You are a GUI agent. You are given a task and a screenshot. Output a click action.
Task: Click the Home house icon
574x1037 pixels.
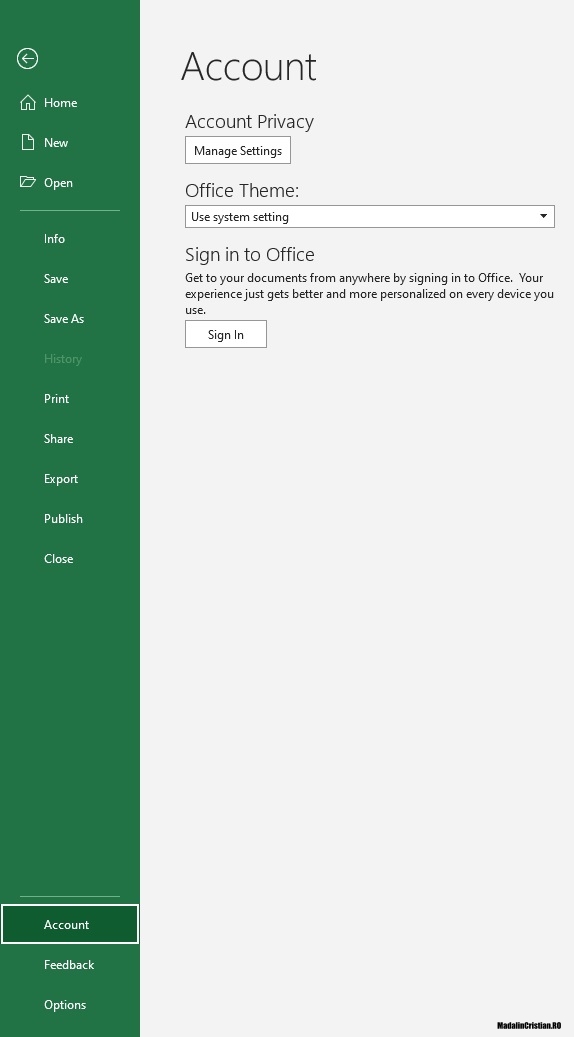tap(28, 103)
